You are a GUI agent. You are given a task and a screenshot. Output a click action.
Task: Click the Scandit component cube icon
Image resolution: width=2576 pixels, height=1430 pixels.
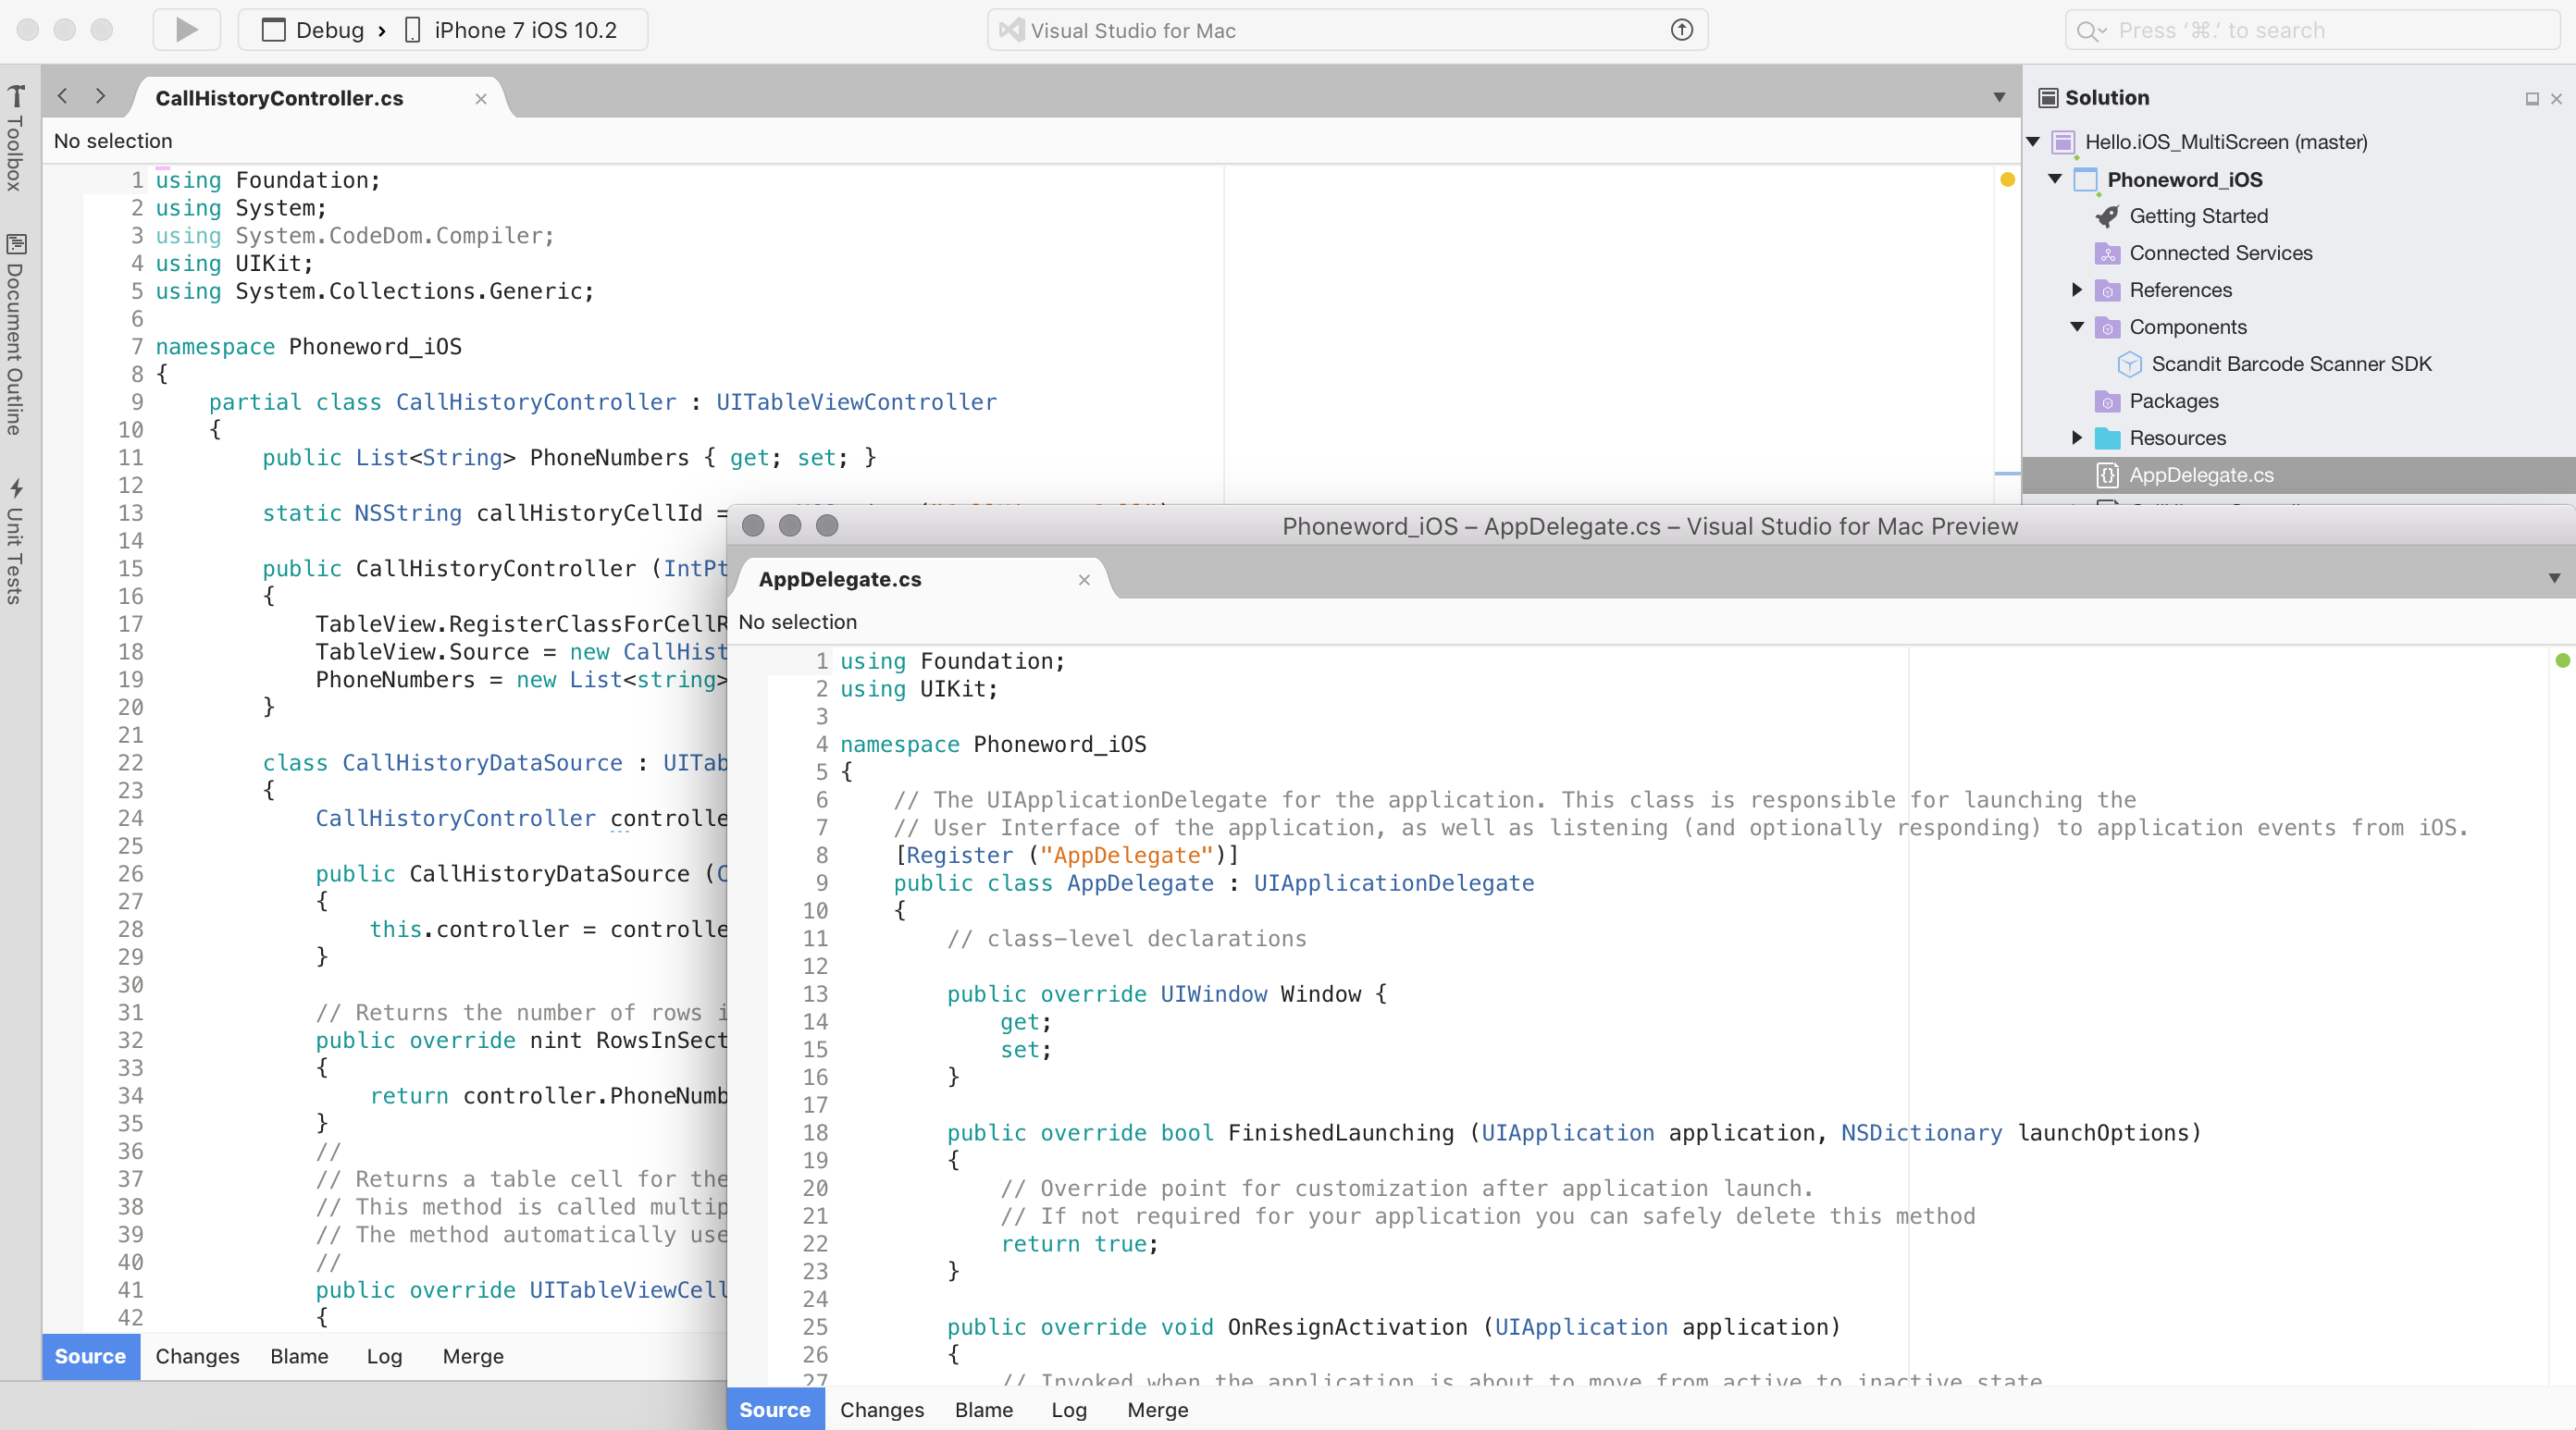tap(2129, 364)
